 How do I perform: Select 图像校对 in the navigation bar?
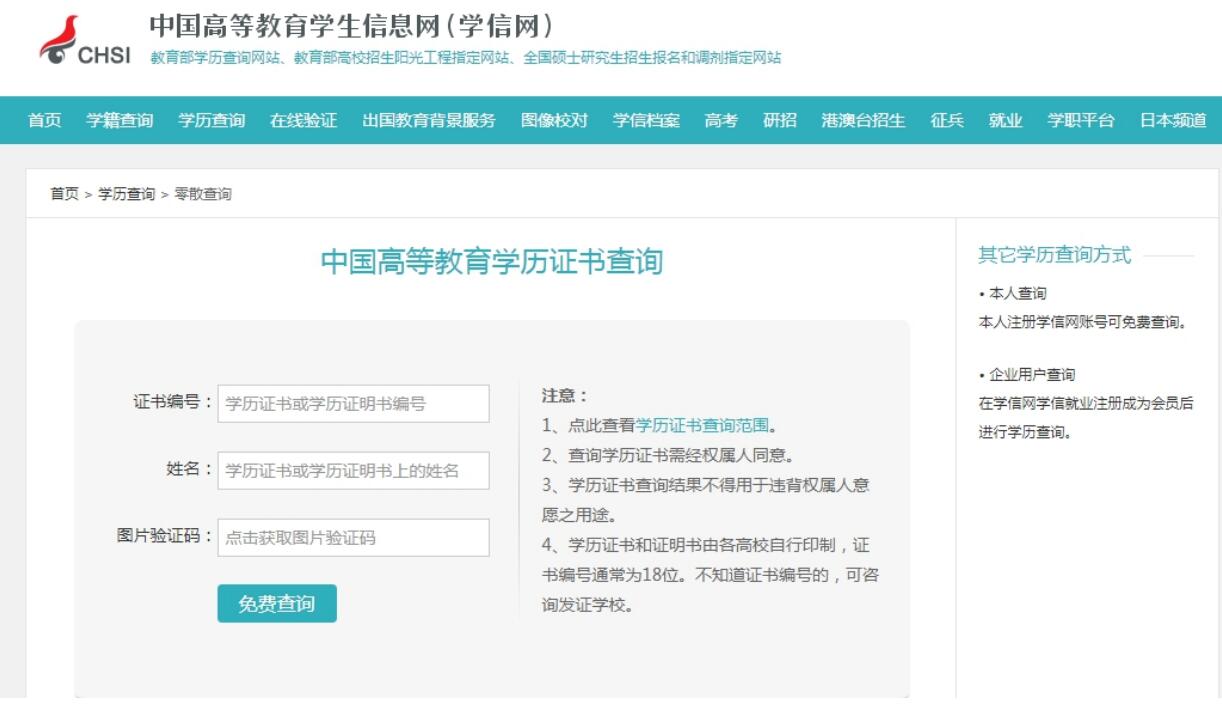tap(554, 120)
